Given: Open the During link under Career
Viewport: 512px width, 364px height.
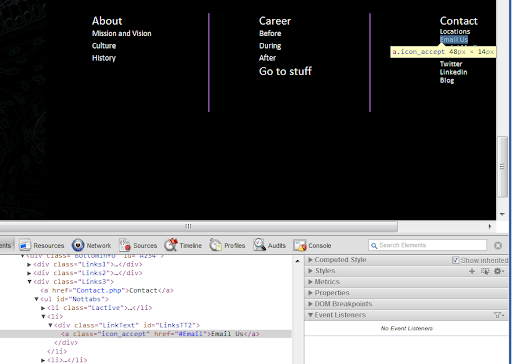Looking at the screenshot, I should tap(270, 46).
